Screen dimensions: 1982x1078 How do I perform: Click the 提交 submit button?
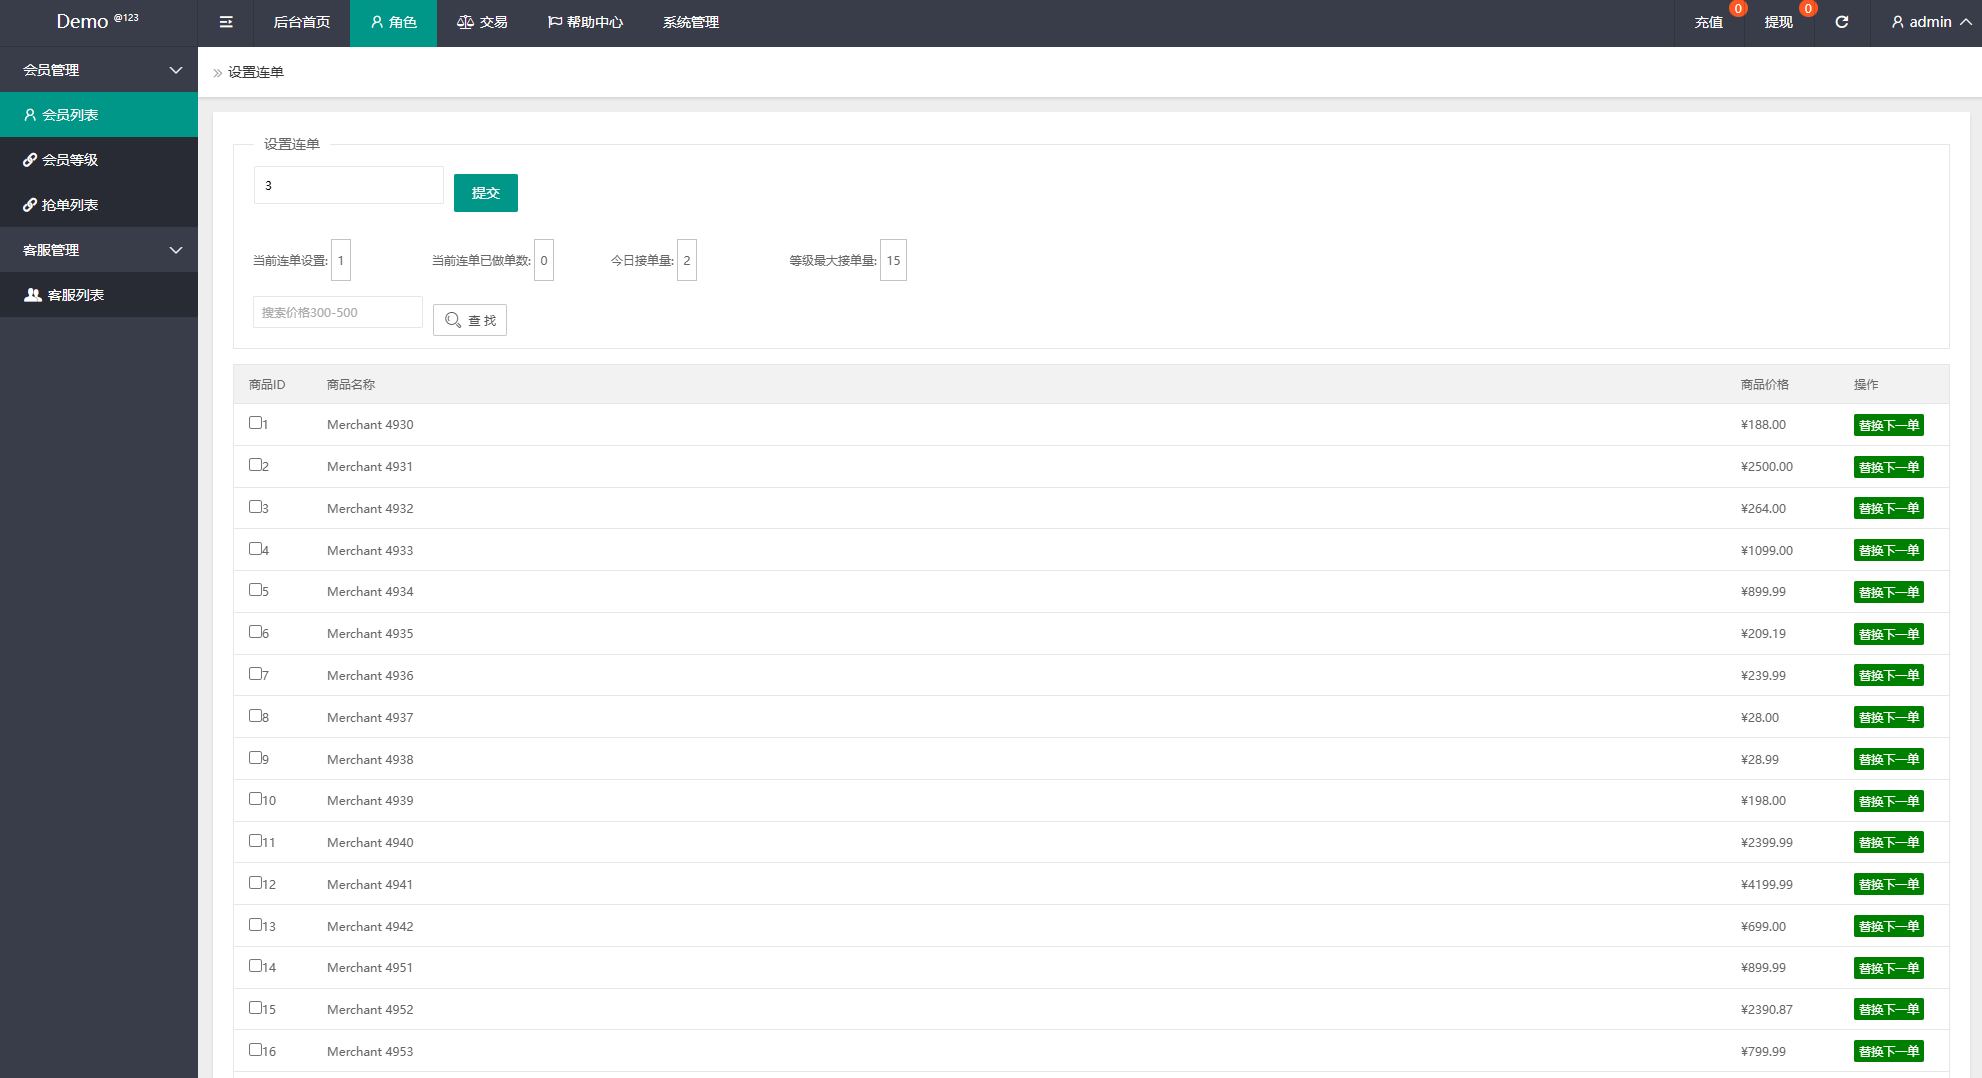click(x=485, y=193)
